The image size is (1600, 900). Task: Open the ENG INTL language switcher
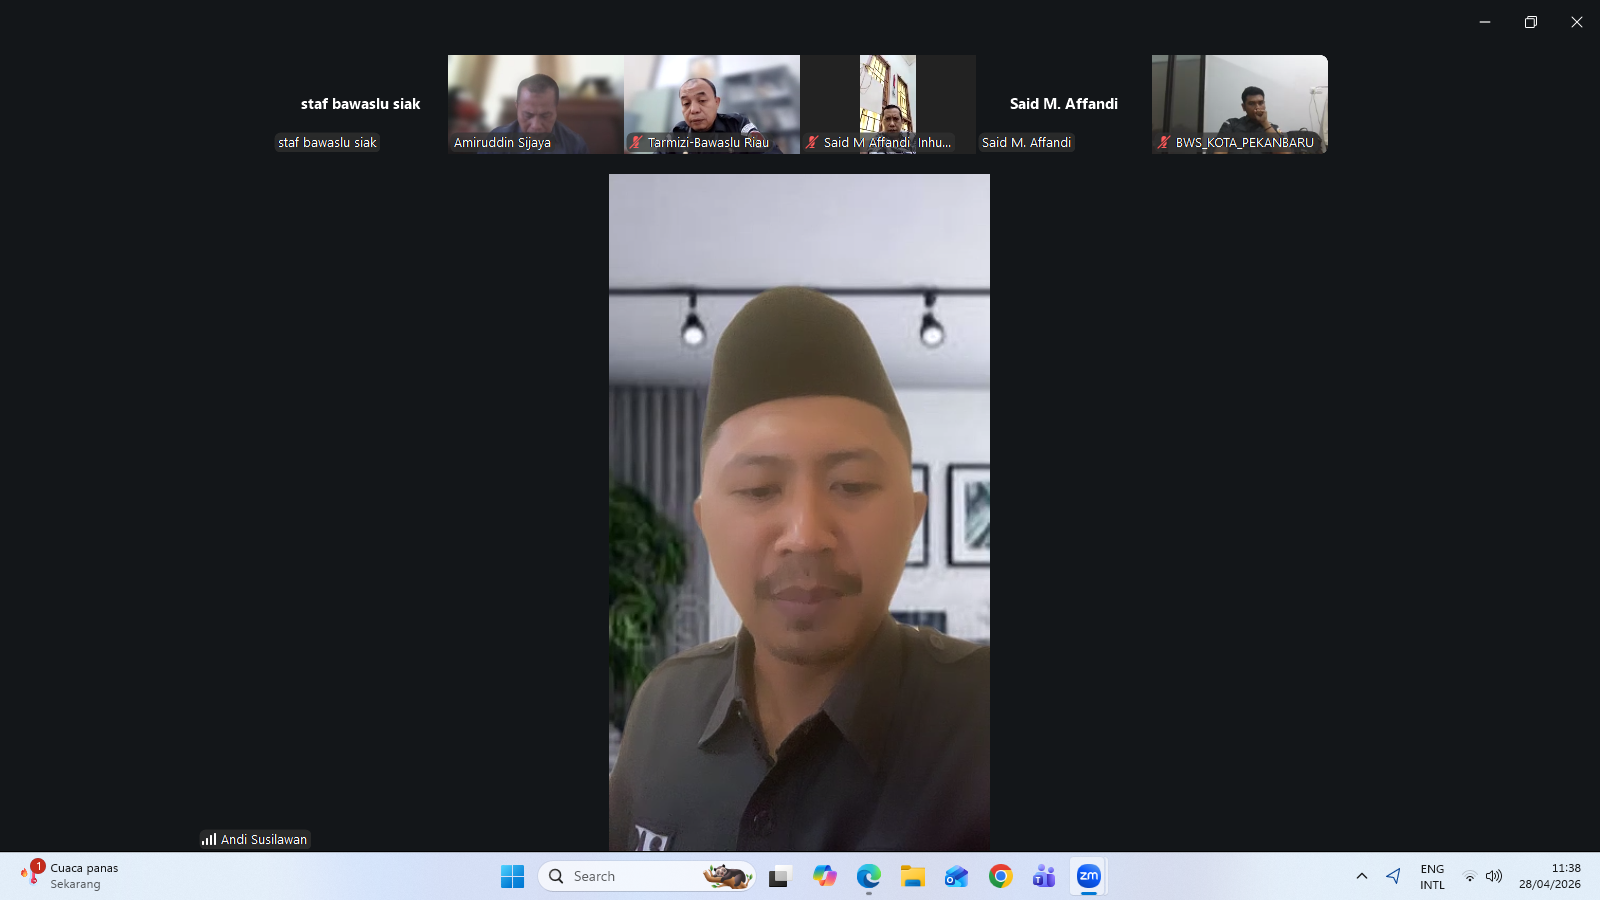1432,877
